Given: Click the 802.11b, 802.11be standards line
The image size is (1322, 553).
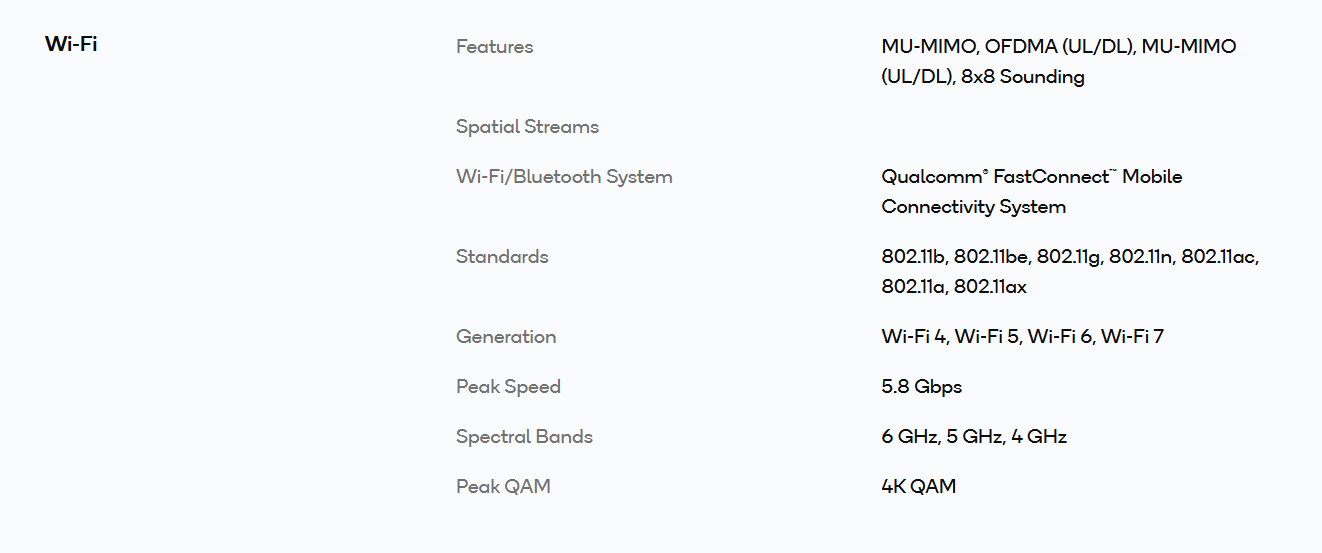Looking at the screenshot, I should pos(1069,256).
